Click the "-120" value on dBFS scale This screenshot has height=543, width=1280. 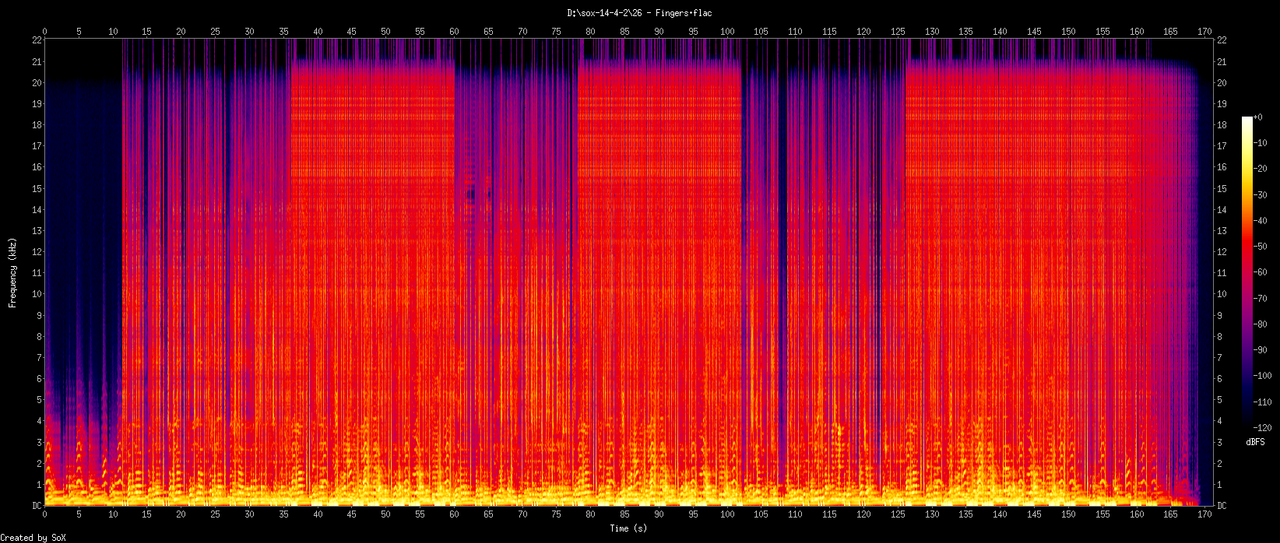pyautogui.click(x=1265, y=427)
